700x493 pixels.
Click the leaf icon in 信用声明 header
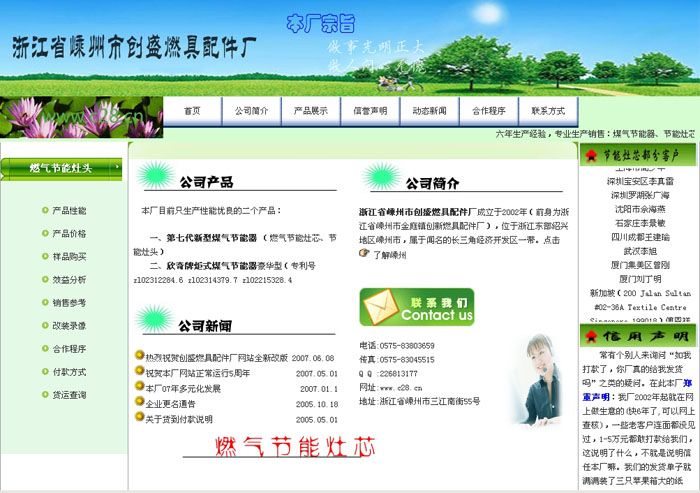[x=590, y=337]
